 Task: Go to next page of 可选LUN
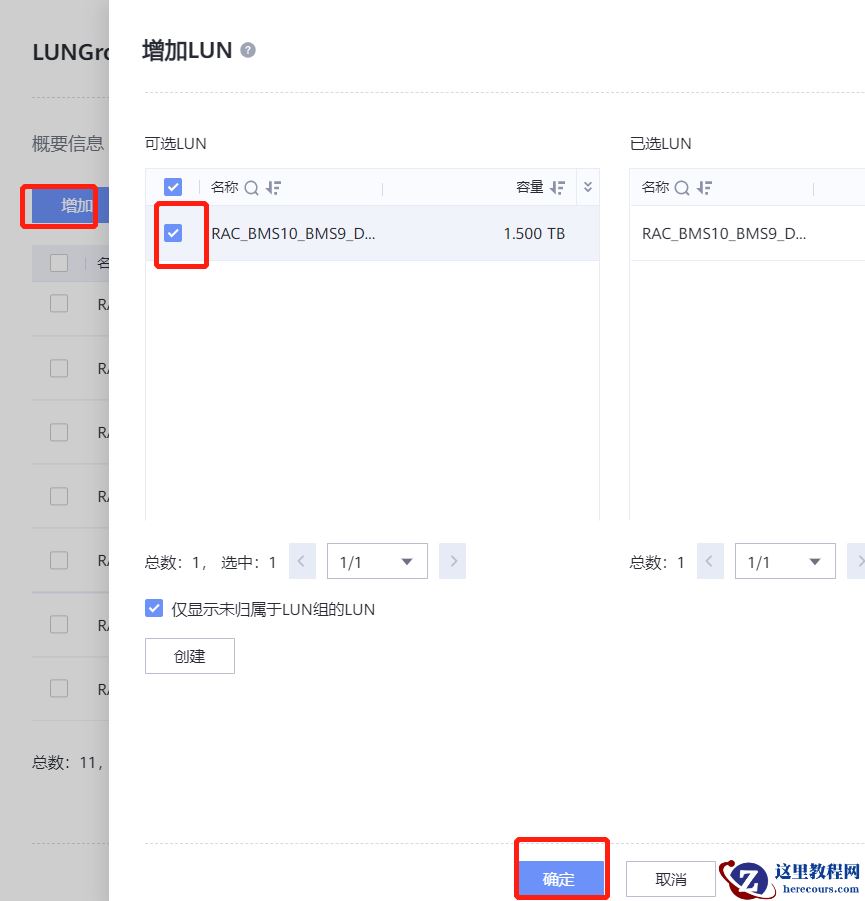(x=453, y=561)
